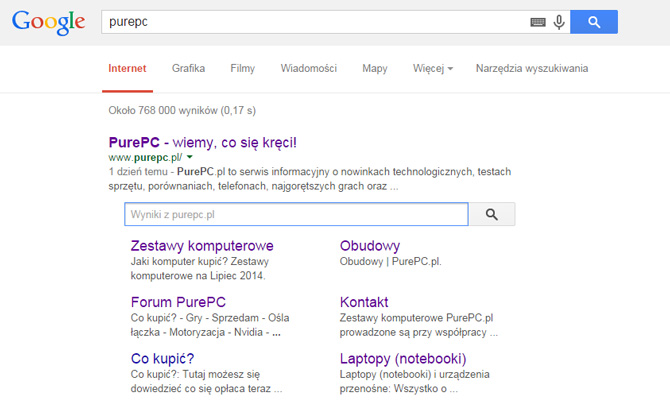Open Narzędzia wyszukiwania search tools
The height and width of the screenshot is (410, 670).
(x=532, y=68)
